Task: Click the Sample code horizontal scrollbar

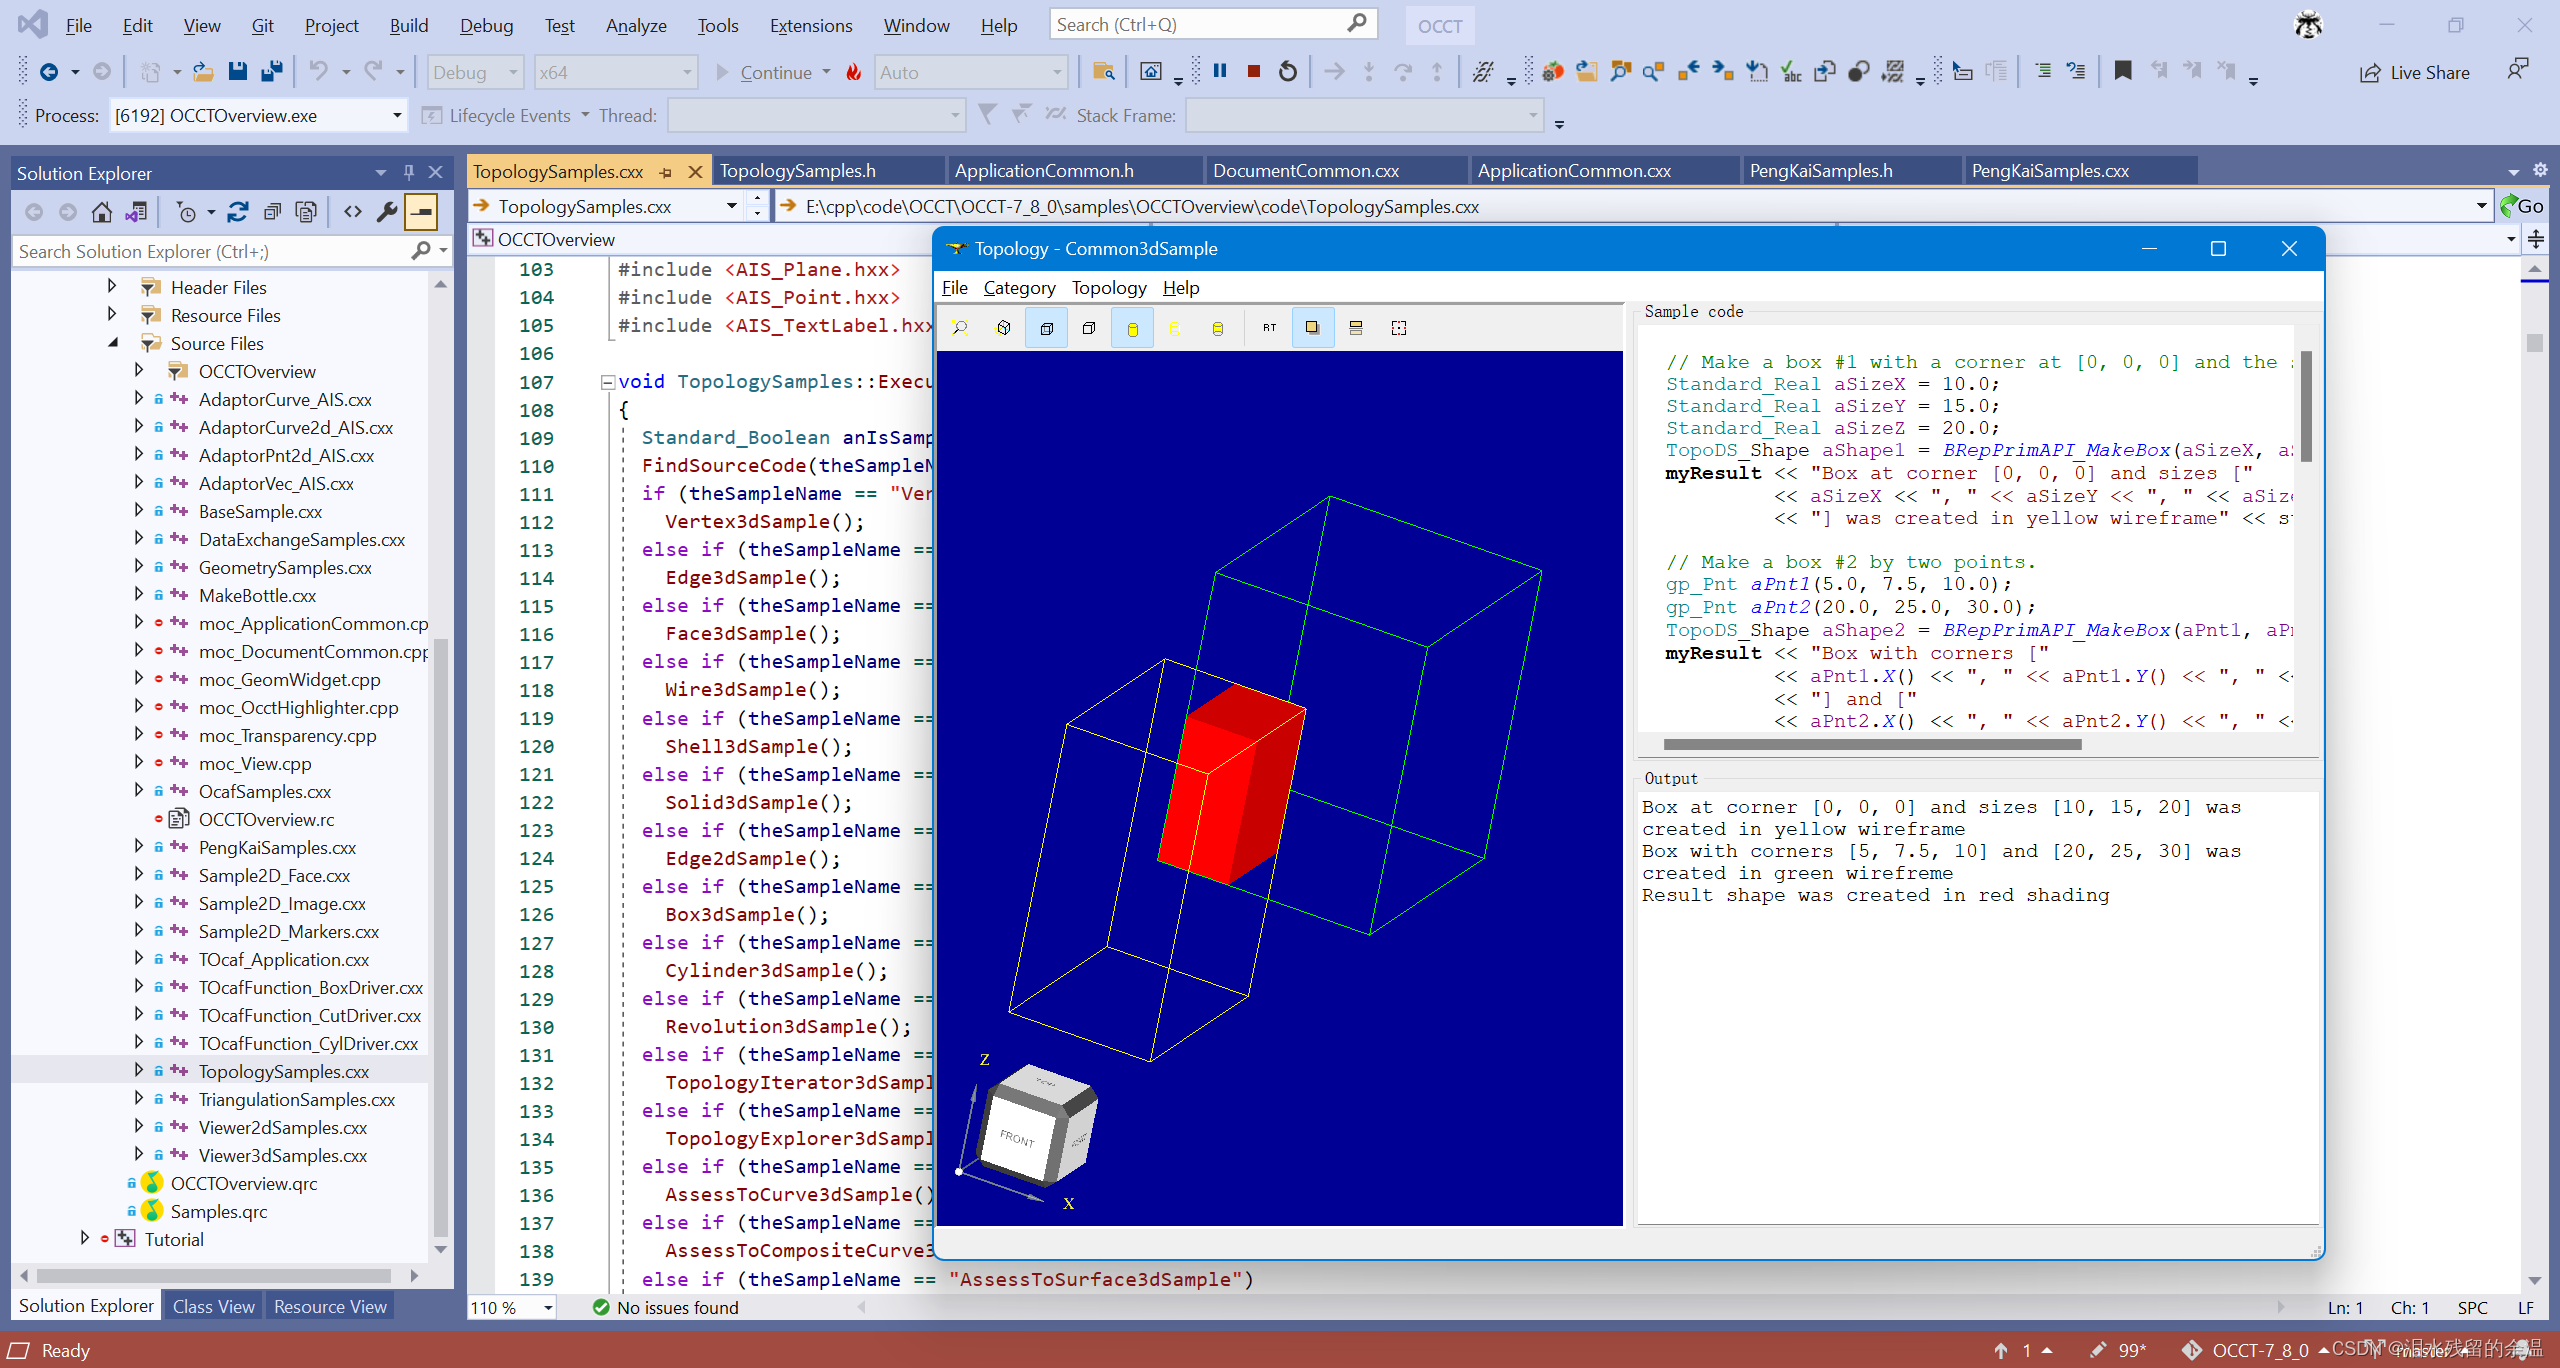Action: [1871, 744]
